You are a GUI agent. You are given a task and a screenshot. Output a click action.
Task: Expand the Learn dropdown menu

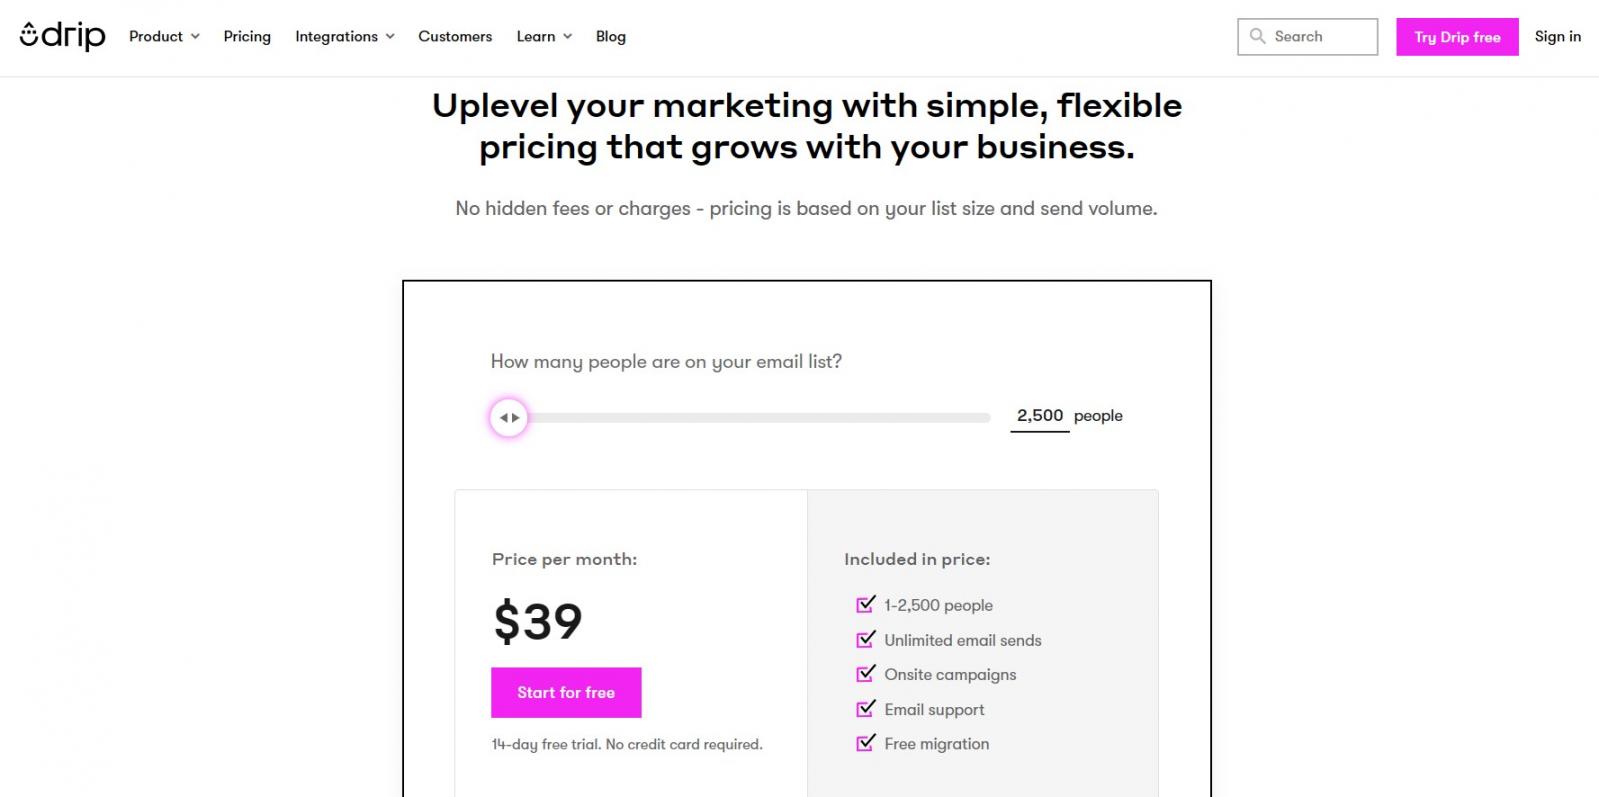coord(544,36)
